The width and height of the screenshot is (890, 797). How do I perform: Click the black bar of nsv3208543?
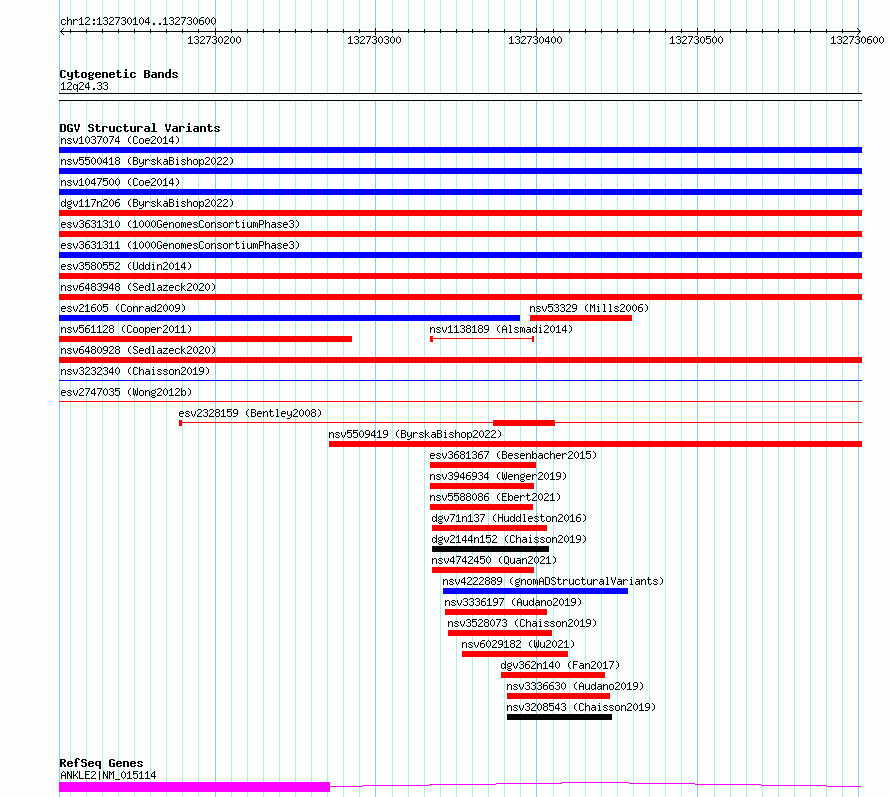point(559,717)
